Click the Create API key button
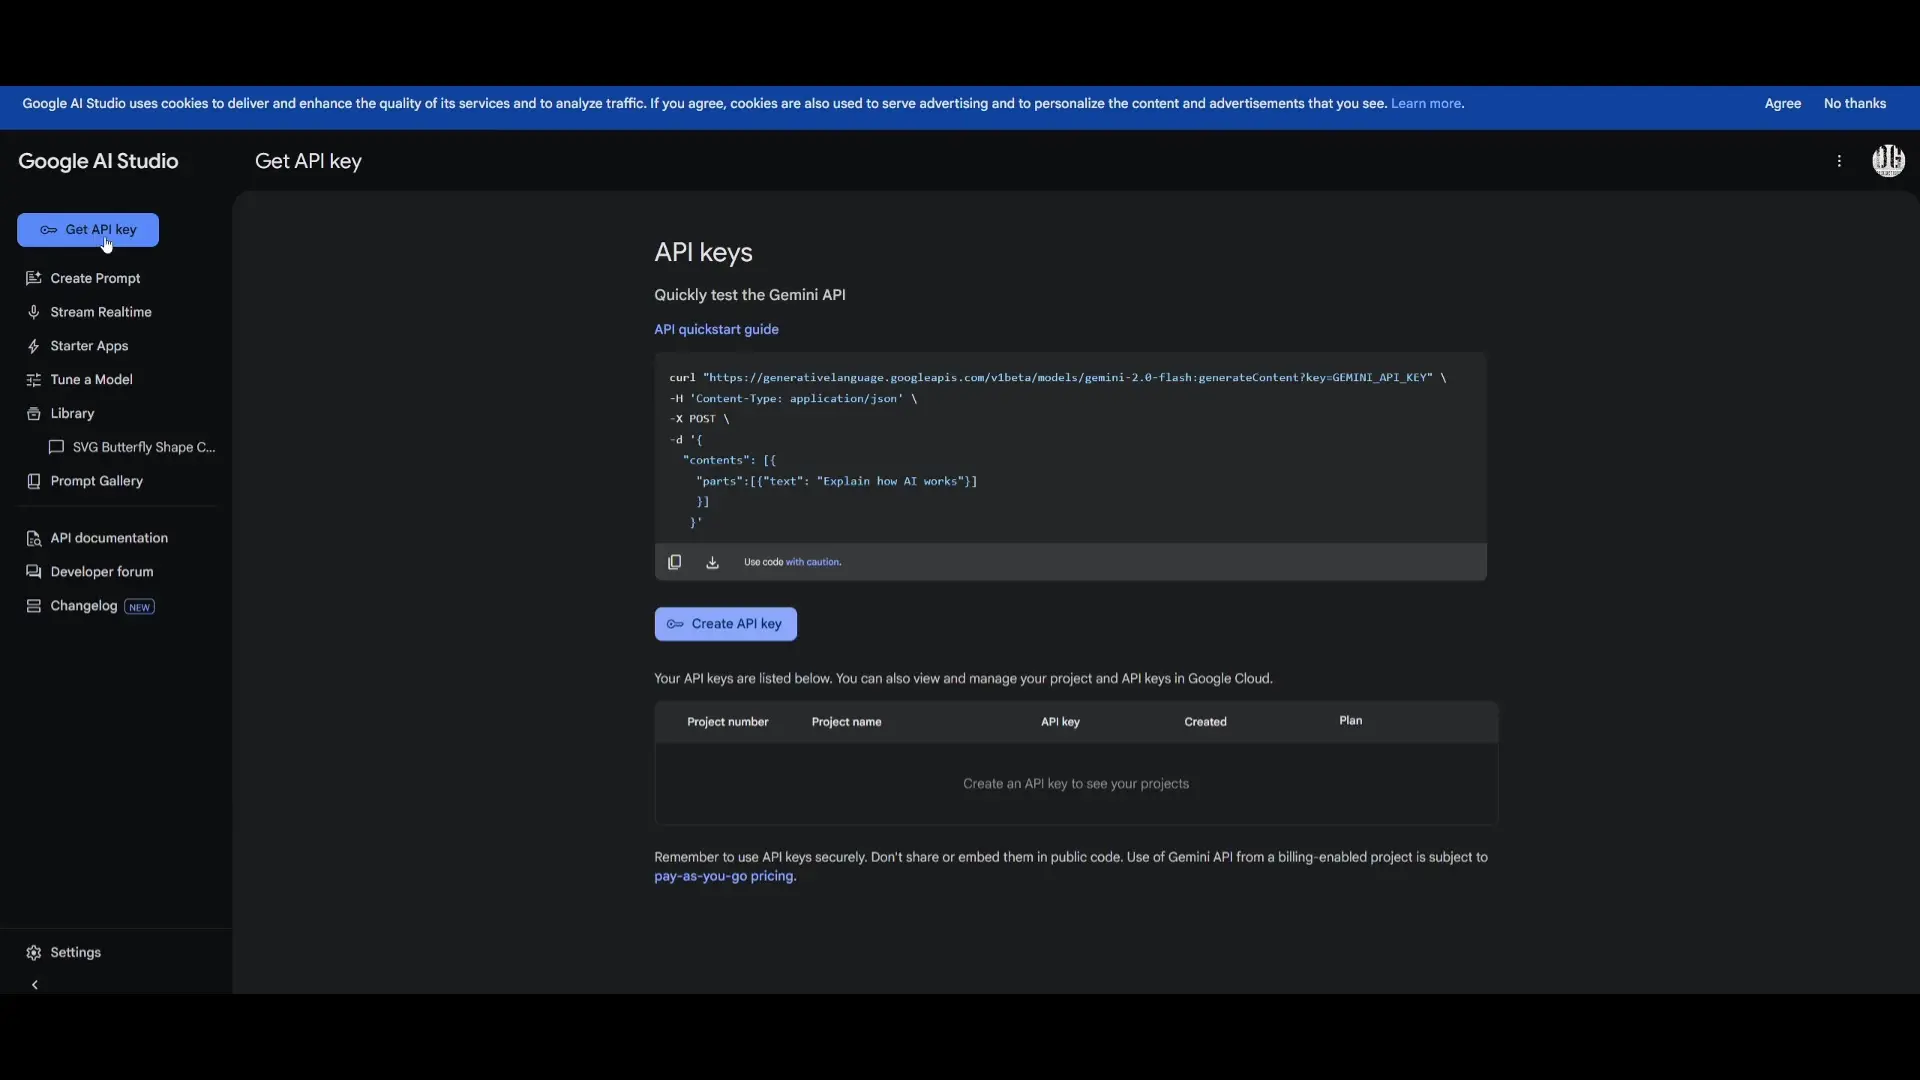1920x1080 pixels. [x=725, y=624]
